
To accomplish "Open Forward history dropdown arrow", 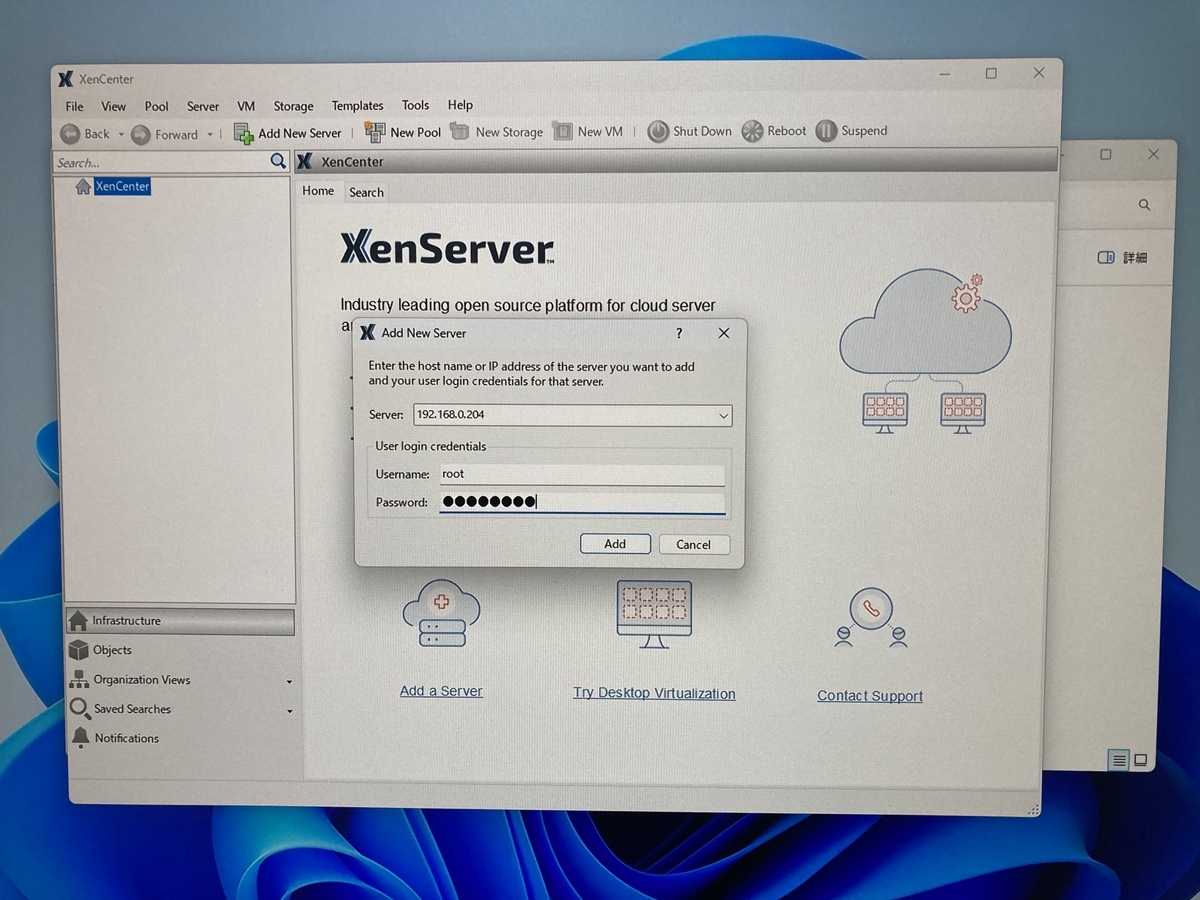I will tap(210, 134).
